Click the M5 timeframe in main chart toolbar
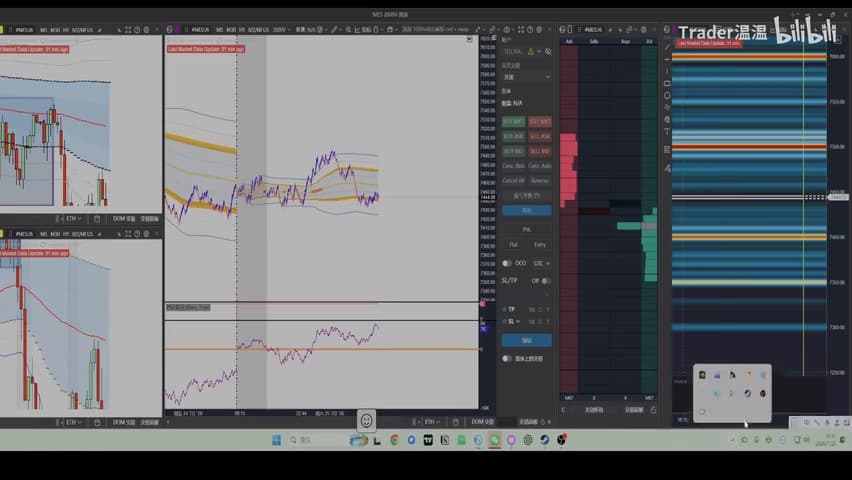The height and width of the screenshot is (480, 852). click(x=220, y=29)
